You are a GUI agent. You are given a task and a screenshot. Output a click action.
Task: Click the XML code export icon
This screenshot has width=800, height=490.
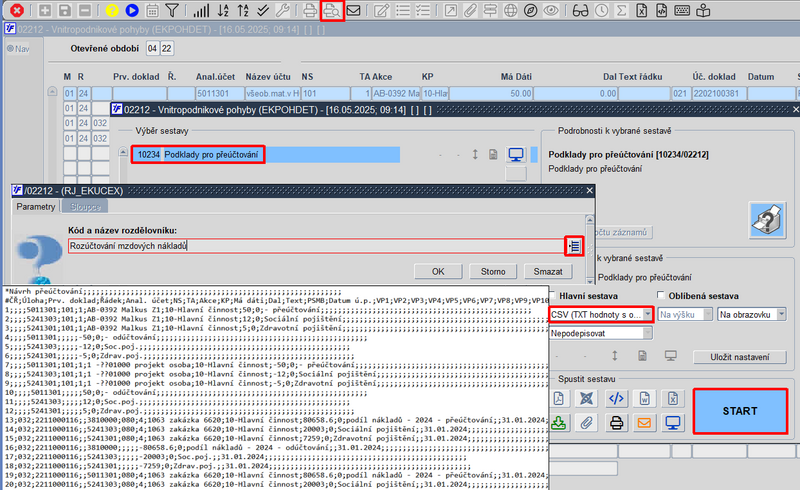(x=616, y=399)
